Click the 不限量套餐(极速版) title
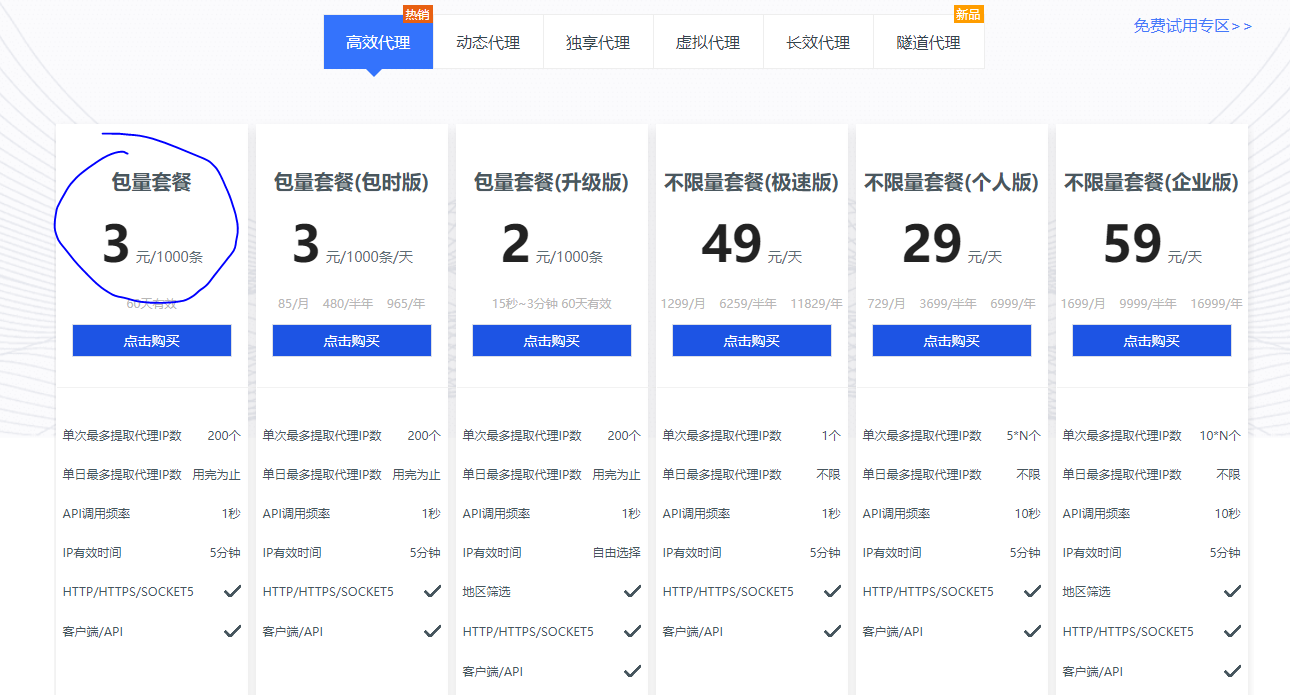This screenshot has height=695, width=1290. coord(752,183)
